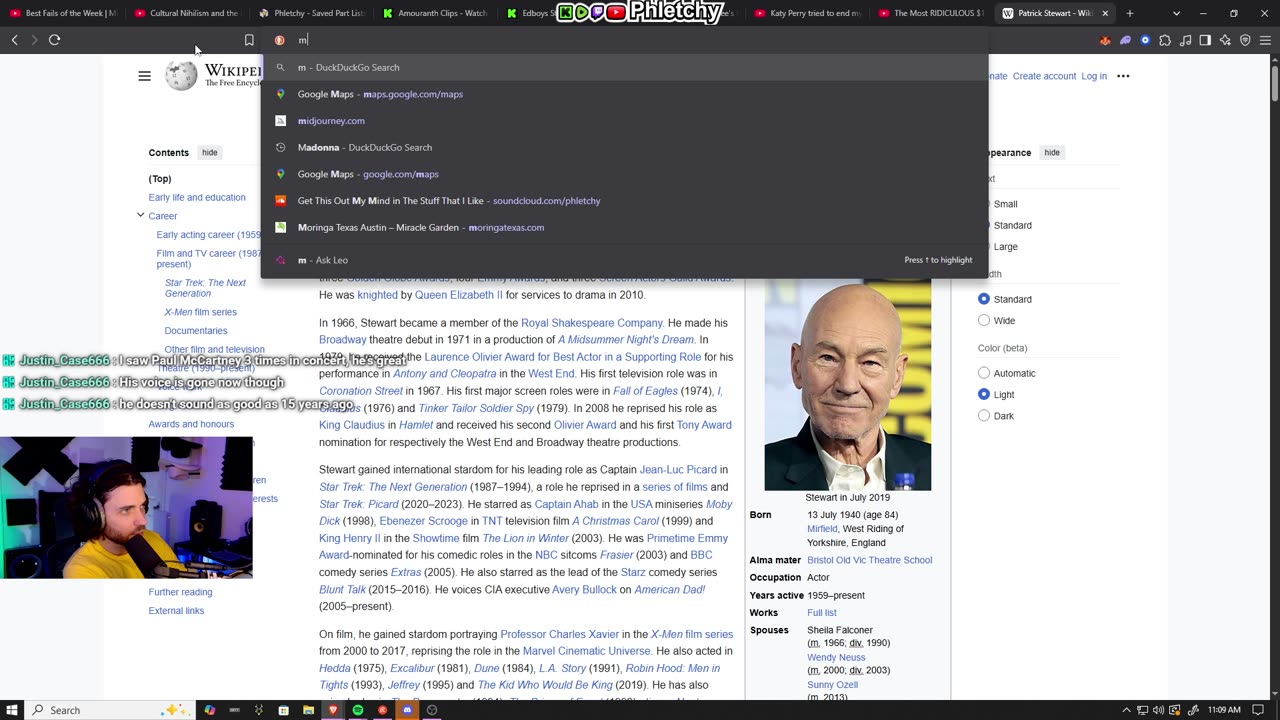Choose the Automatic color option
The width and height of the screenshot is (1280, 720).
[984, 373]
